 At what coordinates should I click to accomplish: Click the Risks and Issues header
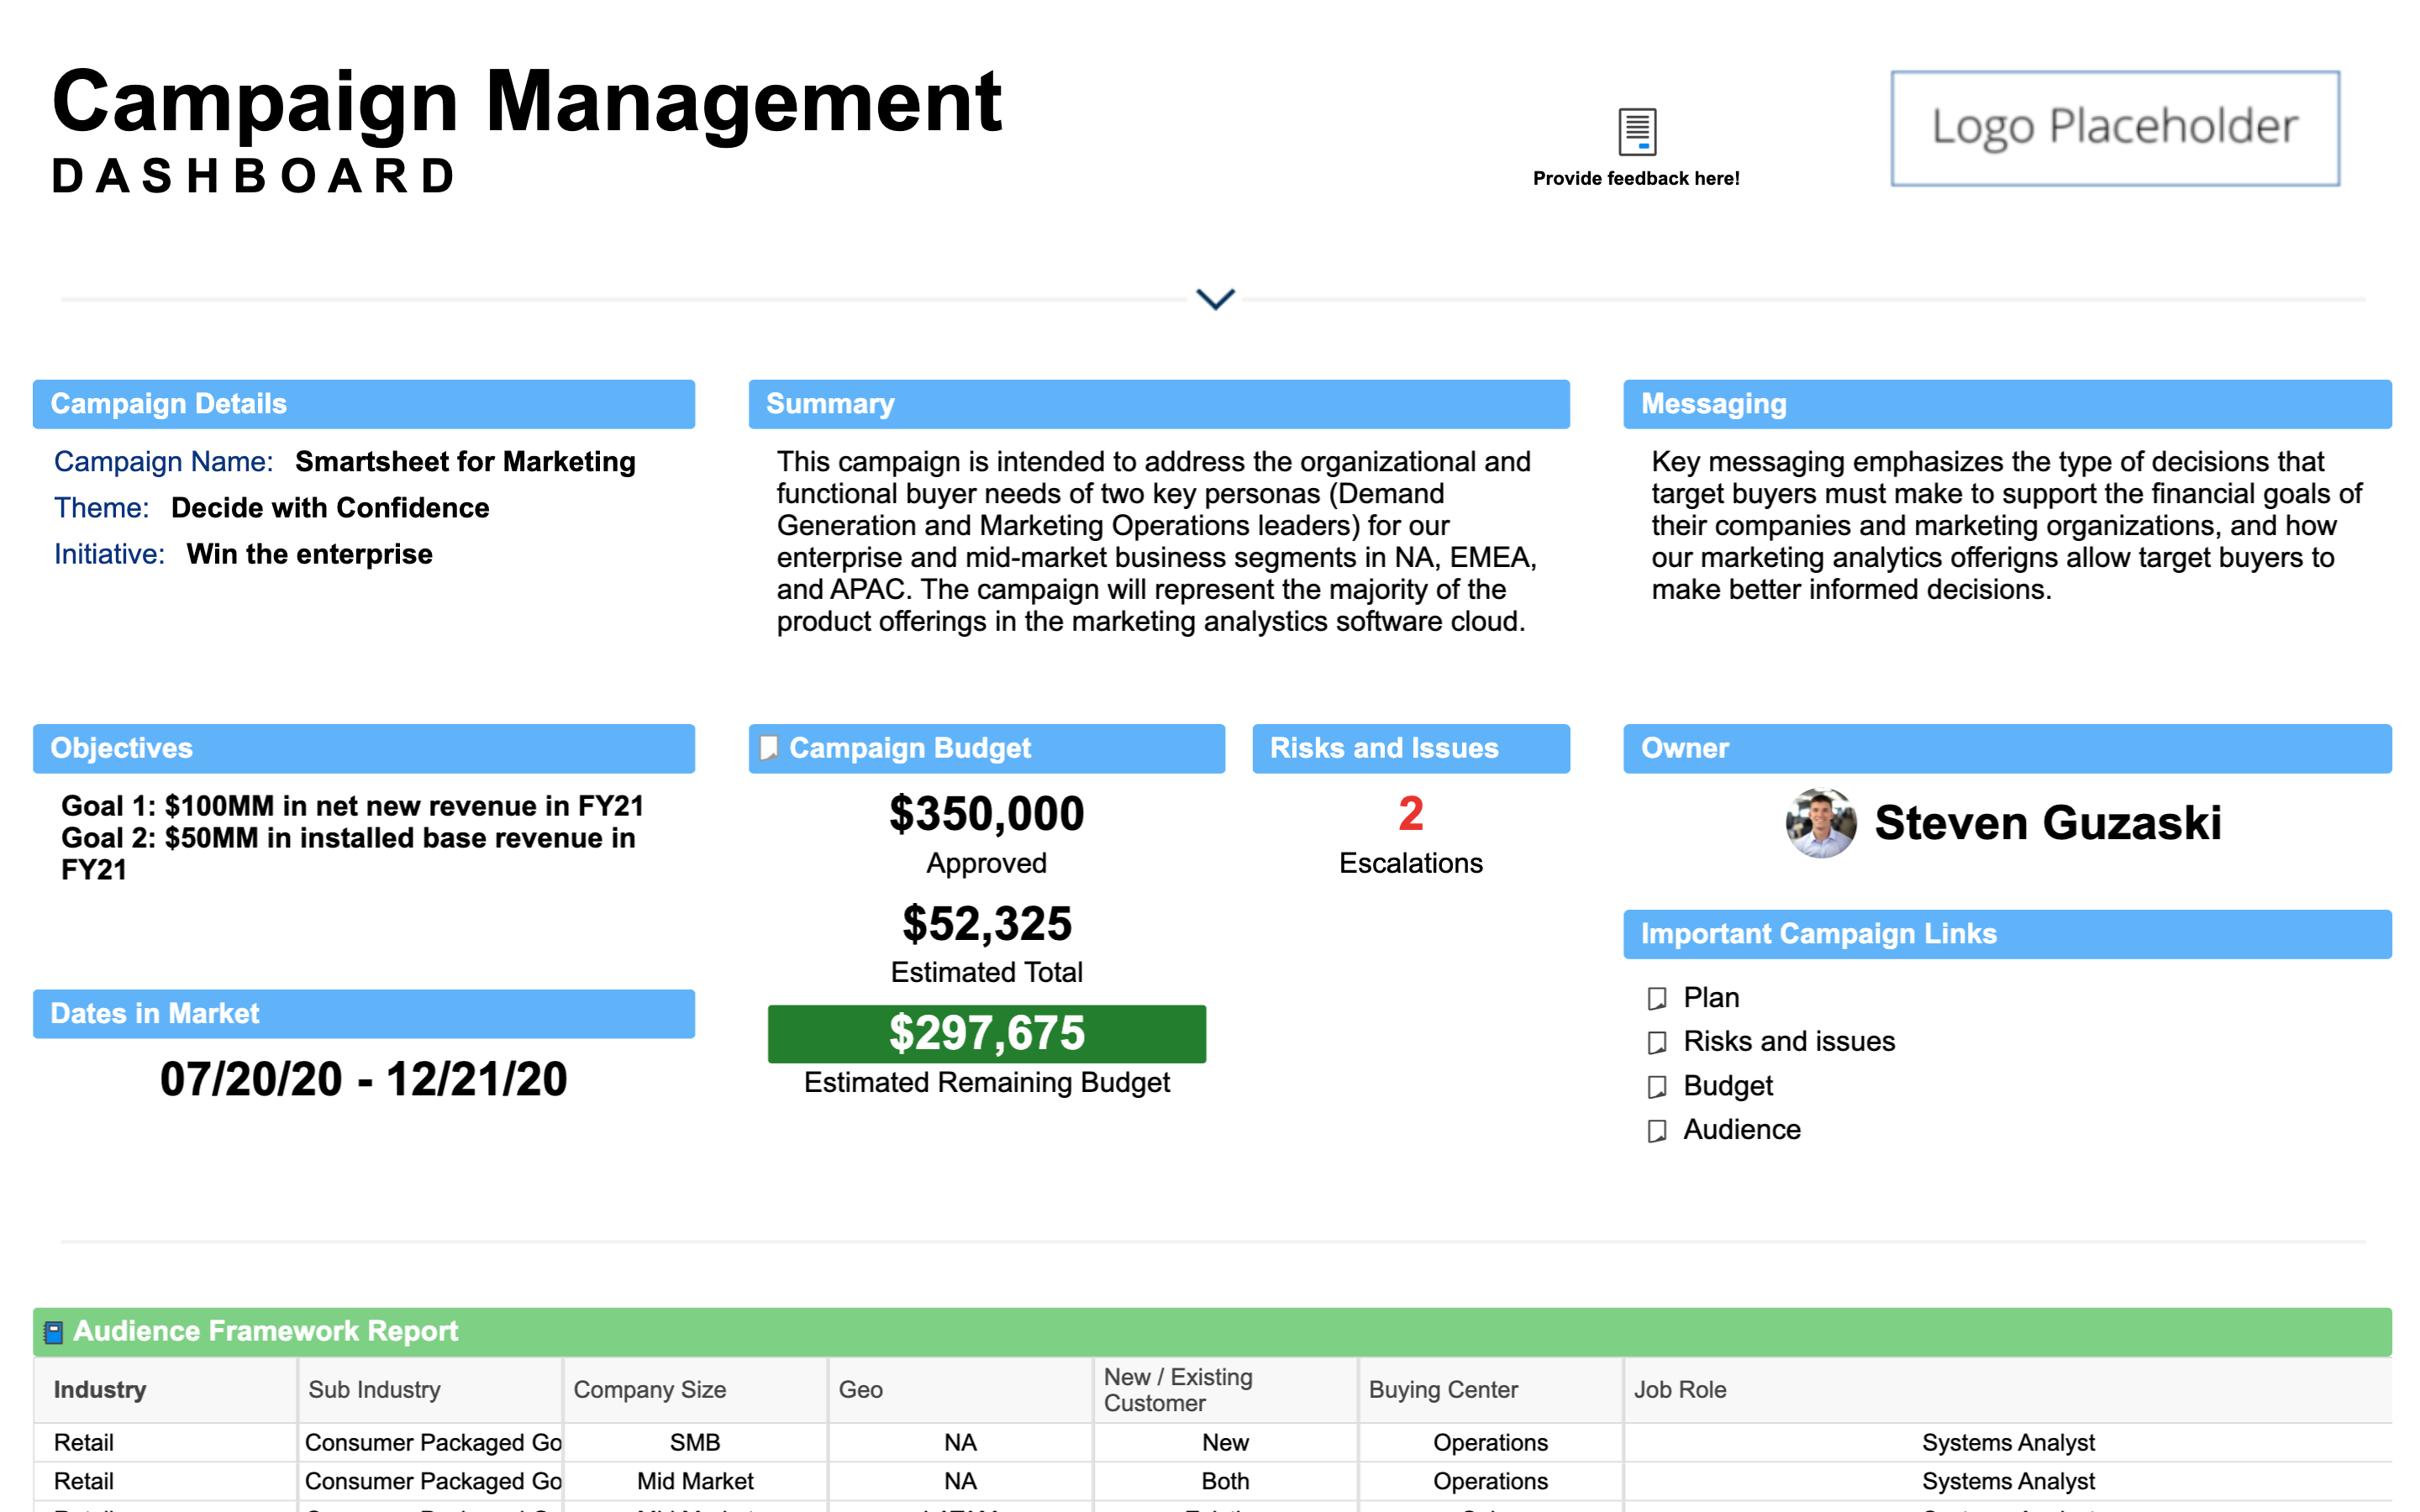pos(1411,748)
